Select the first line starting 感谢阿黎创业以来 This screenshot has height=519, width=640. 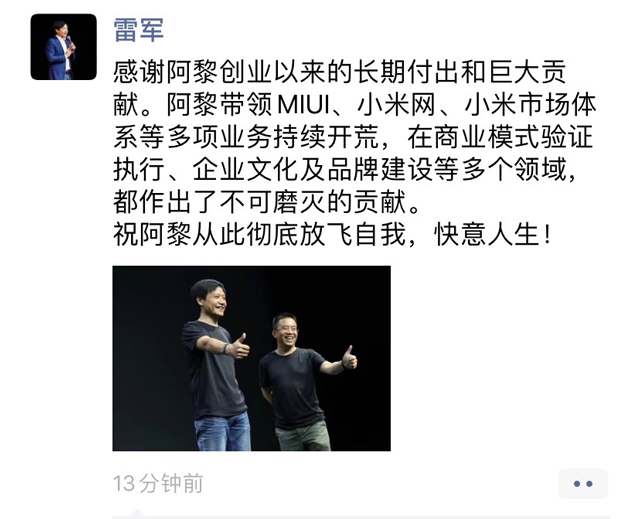pyautogui.click(x=340, y=72)
